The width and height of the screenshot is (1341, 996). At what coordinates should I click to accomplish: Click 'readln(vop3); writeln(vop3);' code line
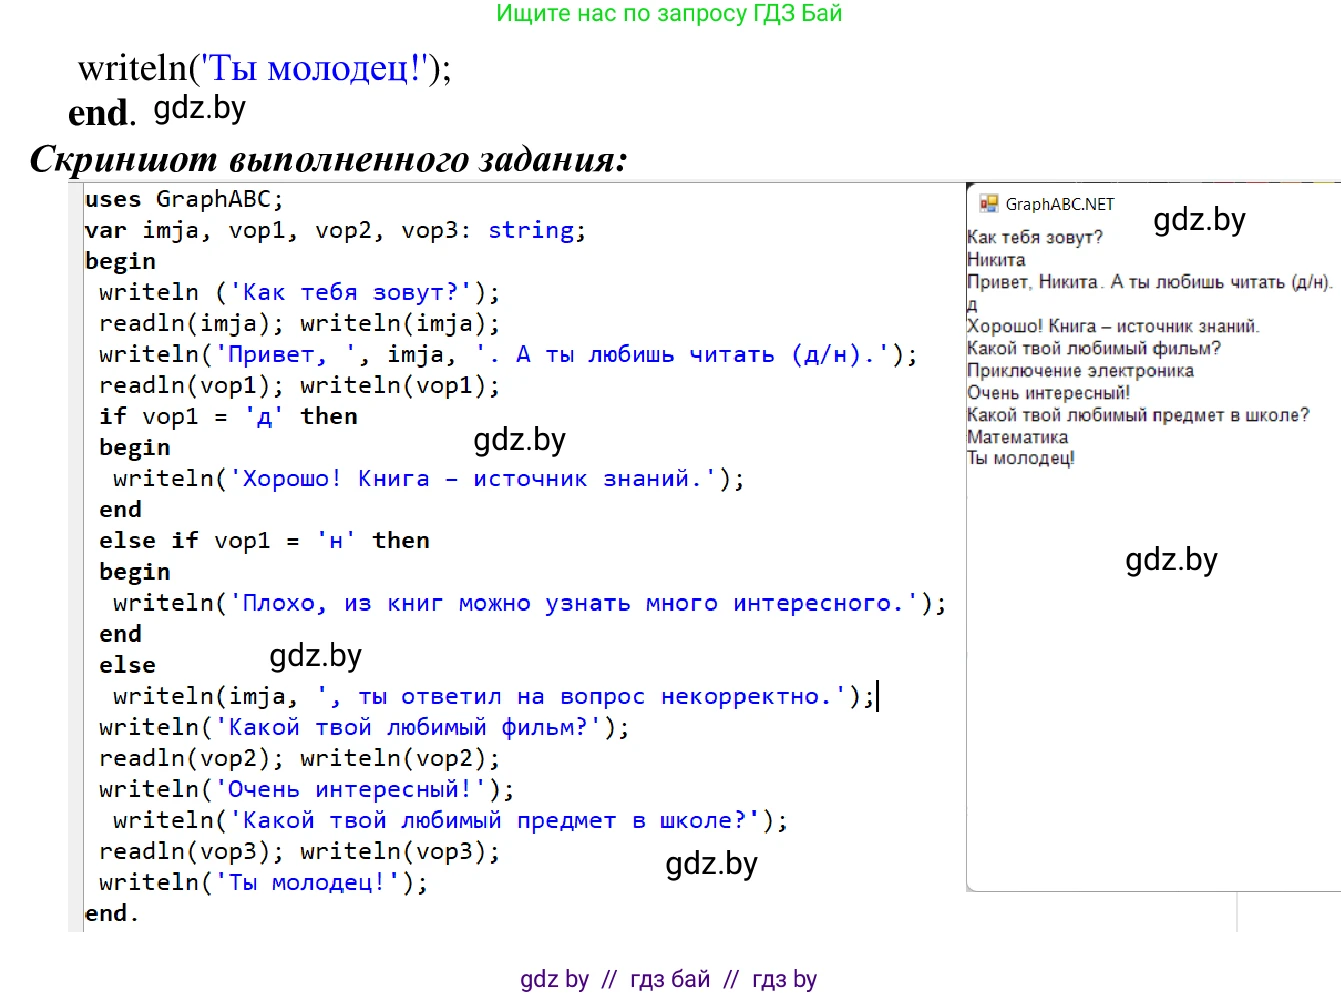[298, 851]
